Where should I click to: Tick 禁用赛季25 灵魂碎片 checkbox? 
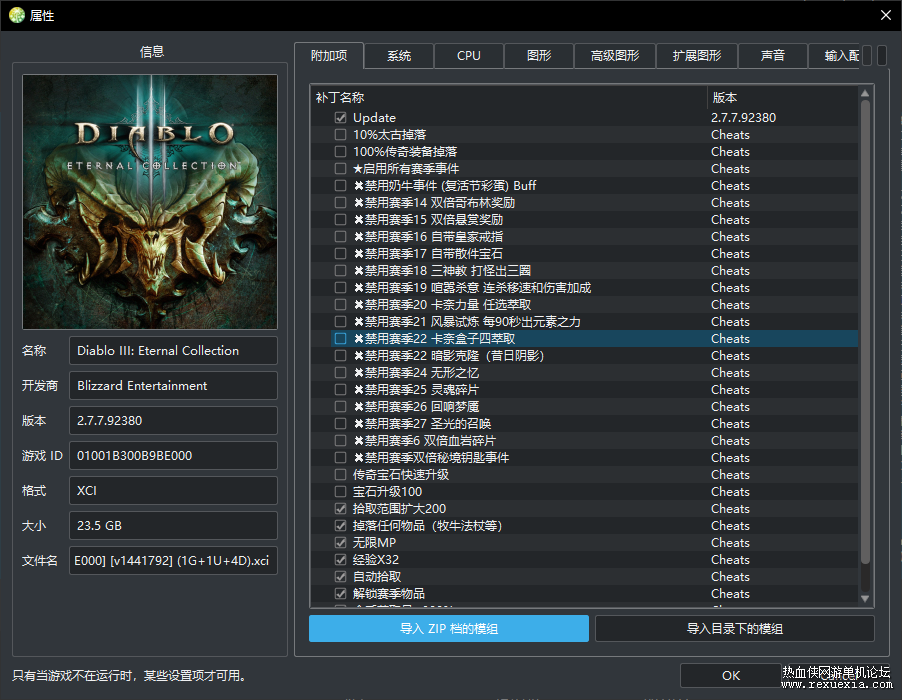341,389
